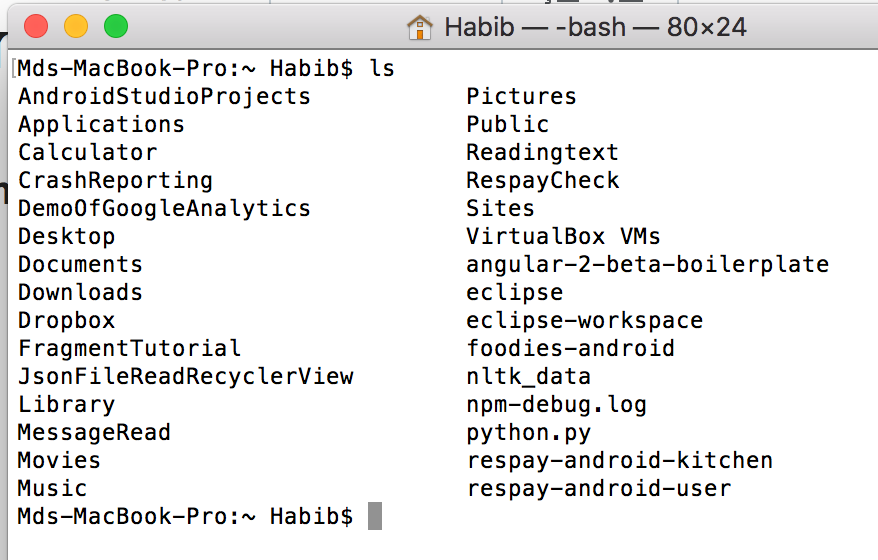Image resolution: width=878 pixels, height=560 pixels.
Task: Click the yellow minimize window button
Action: [76, 26]
